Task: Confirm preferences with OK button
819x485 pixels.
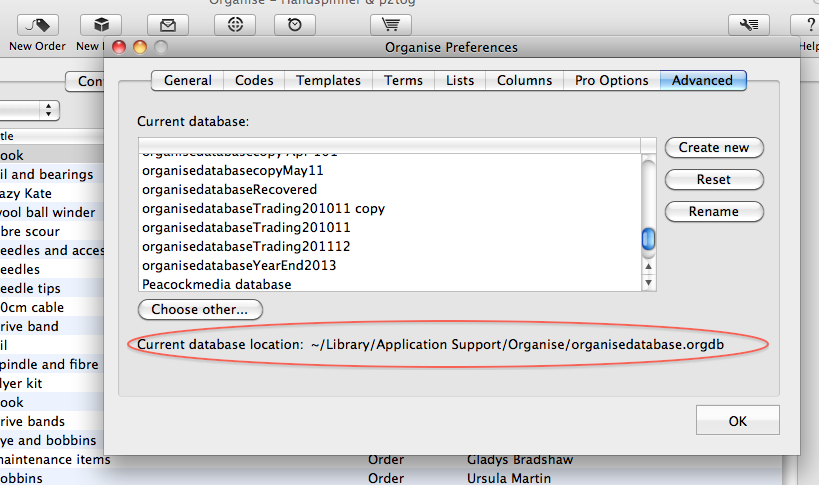Action: click(x=738, y=421)
